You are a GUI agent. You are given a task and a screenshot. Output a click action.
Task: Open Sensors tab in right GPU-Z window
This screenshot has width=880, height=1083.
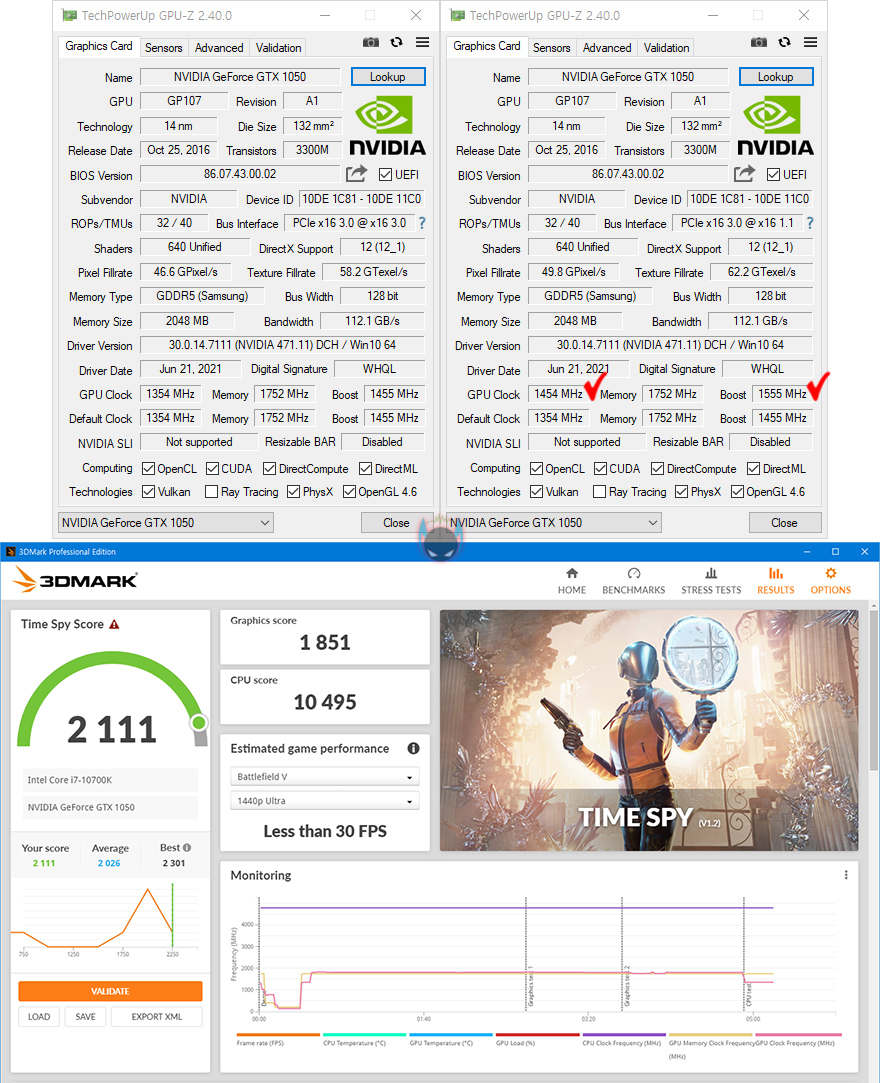(552, 48)
